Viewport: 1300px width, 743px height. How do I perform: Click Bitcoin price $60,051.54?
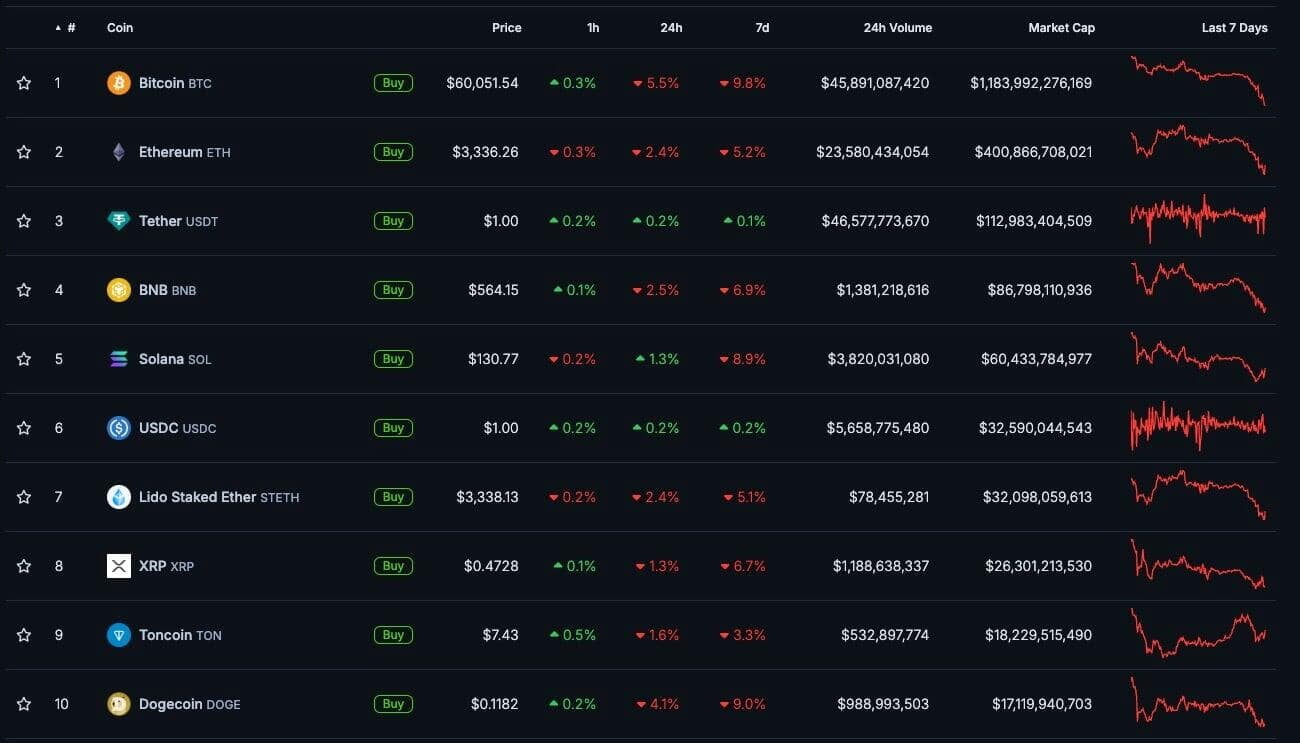pos(482,83)
